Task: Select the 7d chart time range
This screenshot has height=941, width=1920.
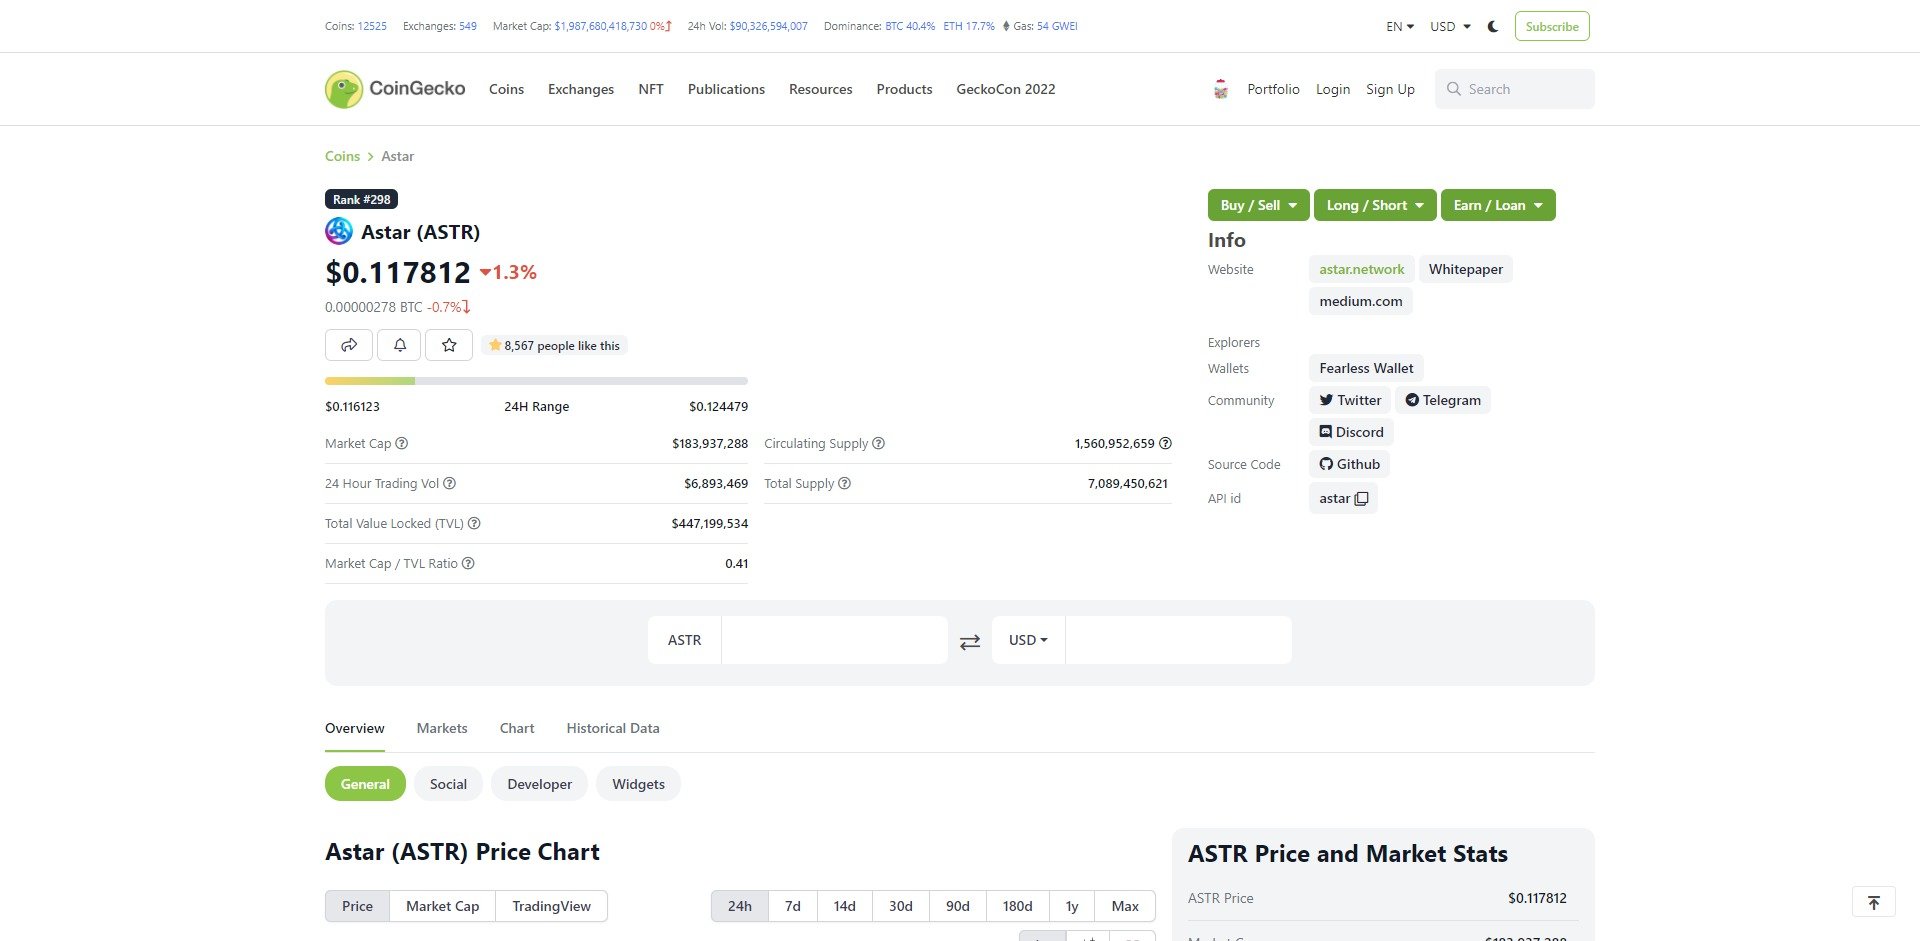Action: click(x=792, y=906)
